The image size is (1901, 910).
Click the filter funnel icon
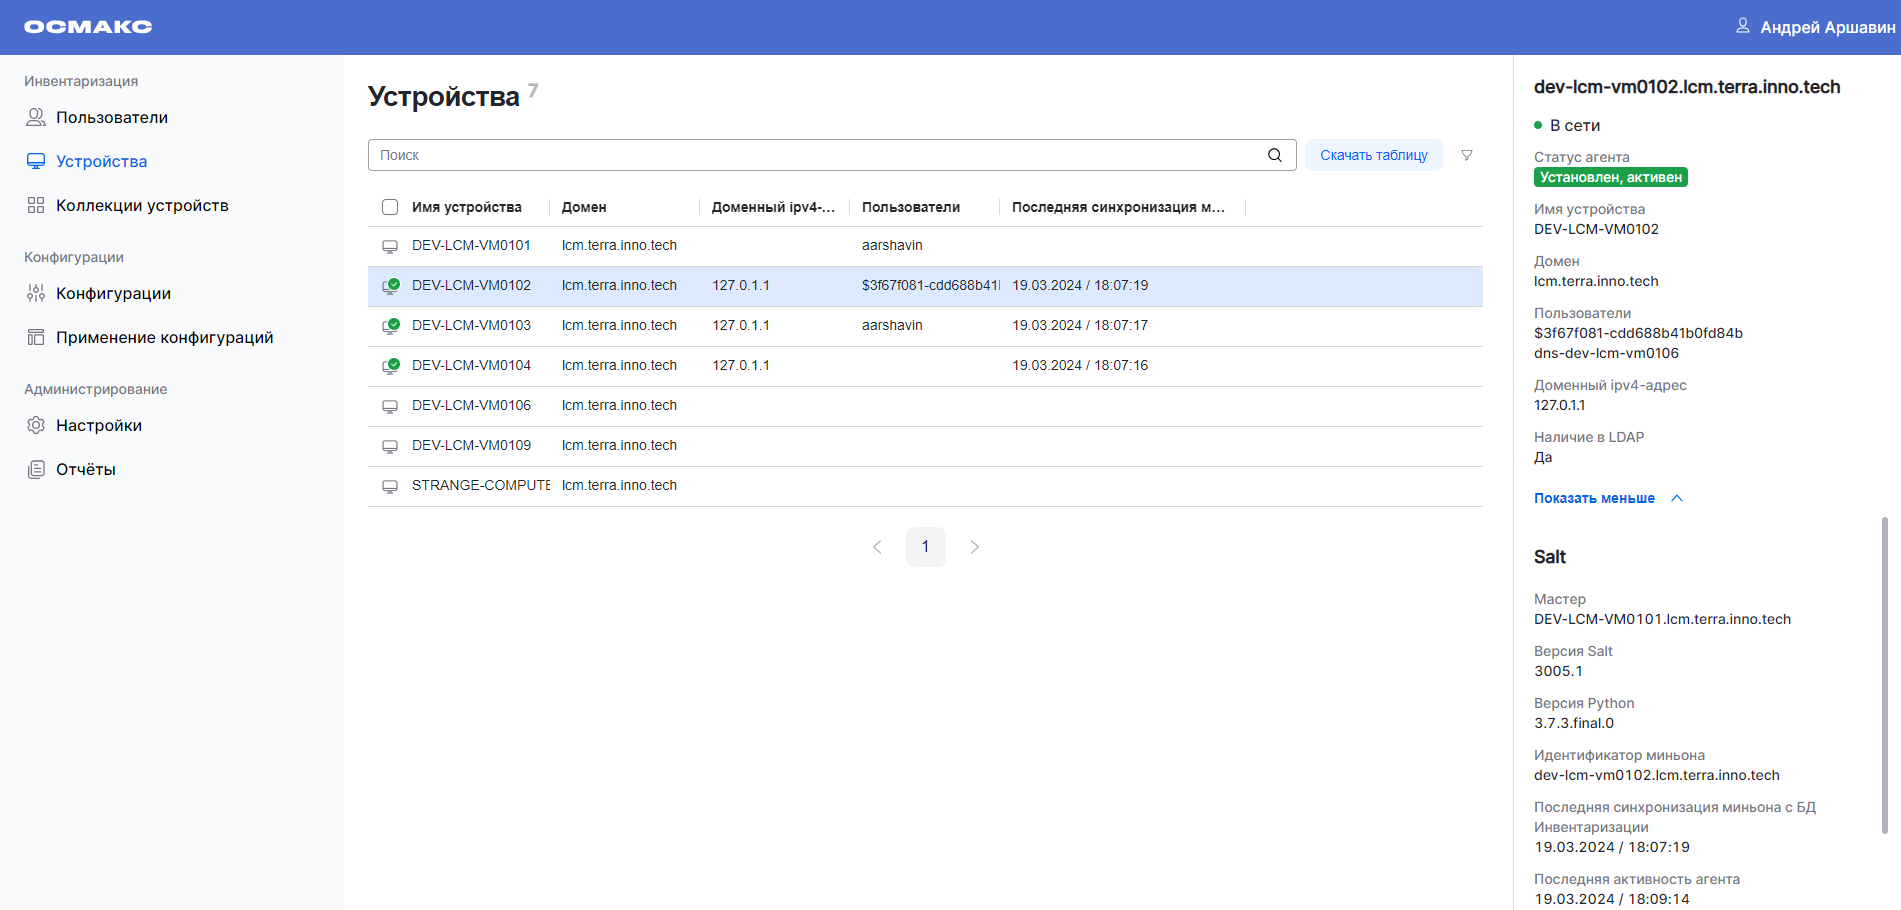point(1466,155)
